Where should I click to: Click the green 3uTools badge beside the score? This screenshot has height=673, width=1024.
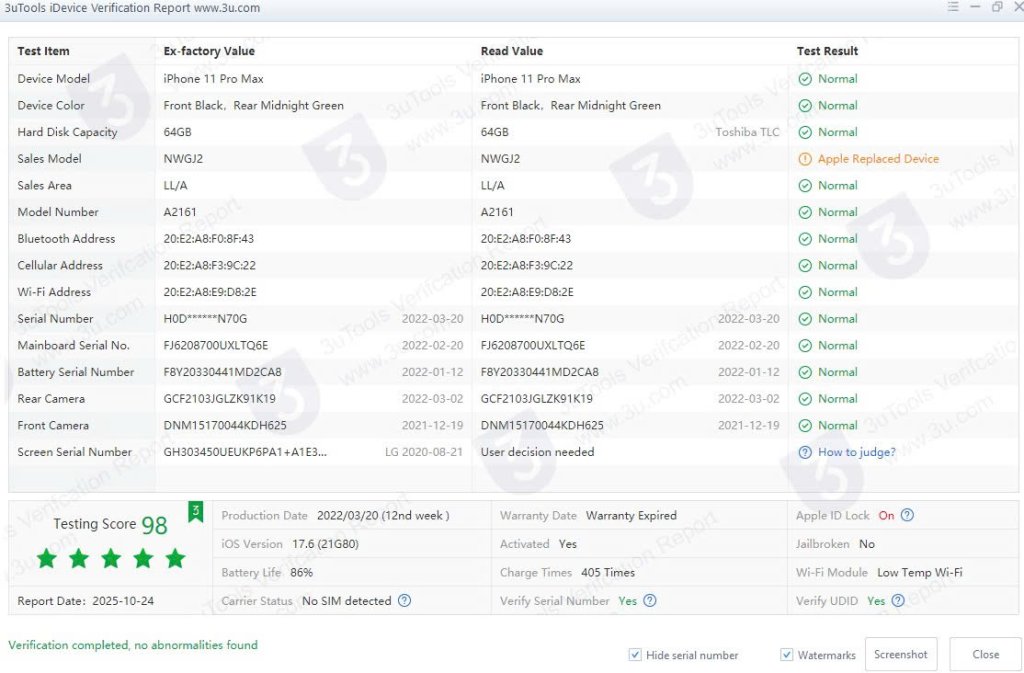[x=196, y=513]
